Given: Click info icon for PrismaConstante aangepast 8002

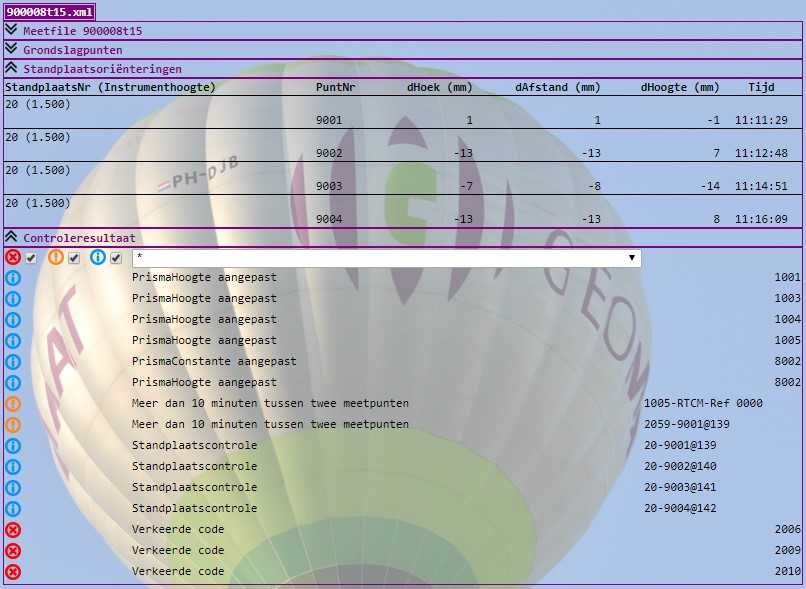Looking at the screenshot, I should point(13,362).
